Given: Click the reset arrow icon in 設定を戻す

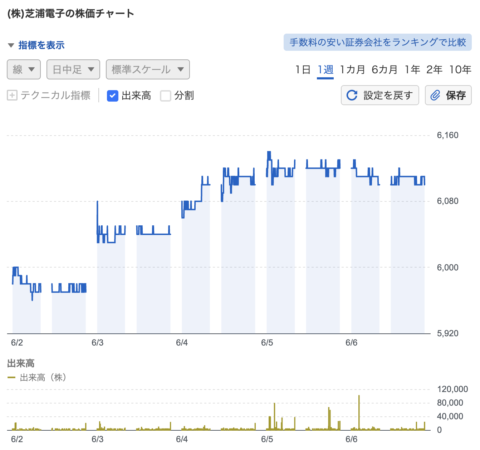Looking at the screenshot, I should pyautogui.click(x=352, y=95).
